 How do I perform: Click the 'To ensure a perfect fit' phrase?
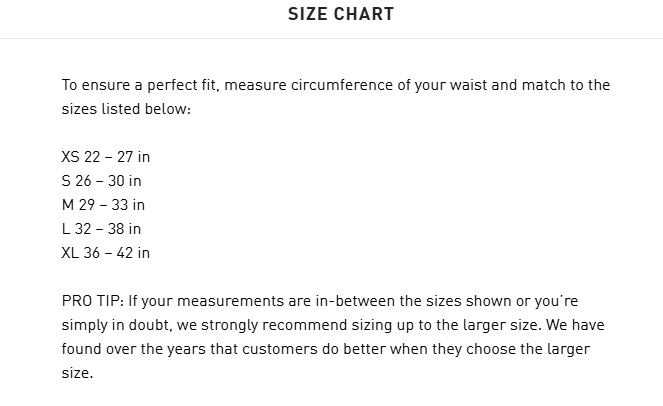140,85
